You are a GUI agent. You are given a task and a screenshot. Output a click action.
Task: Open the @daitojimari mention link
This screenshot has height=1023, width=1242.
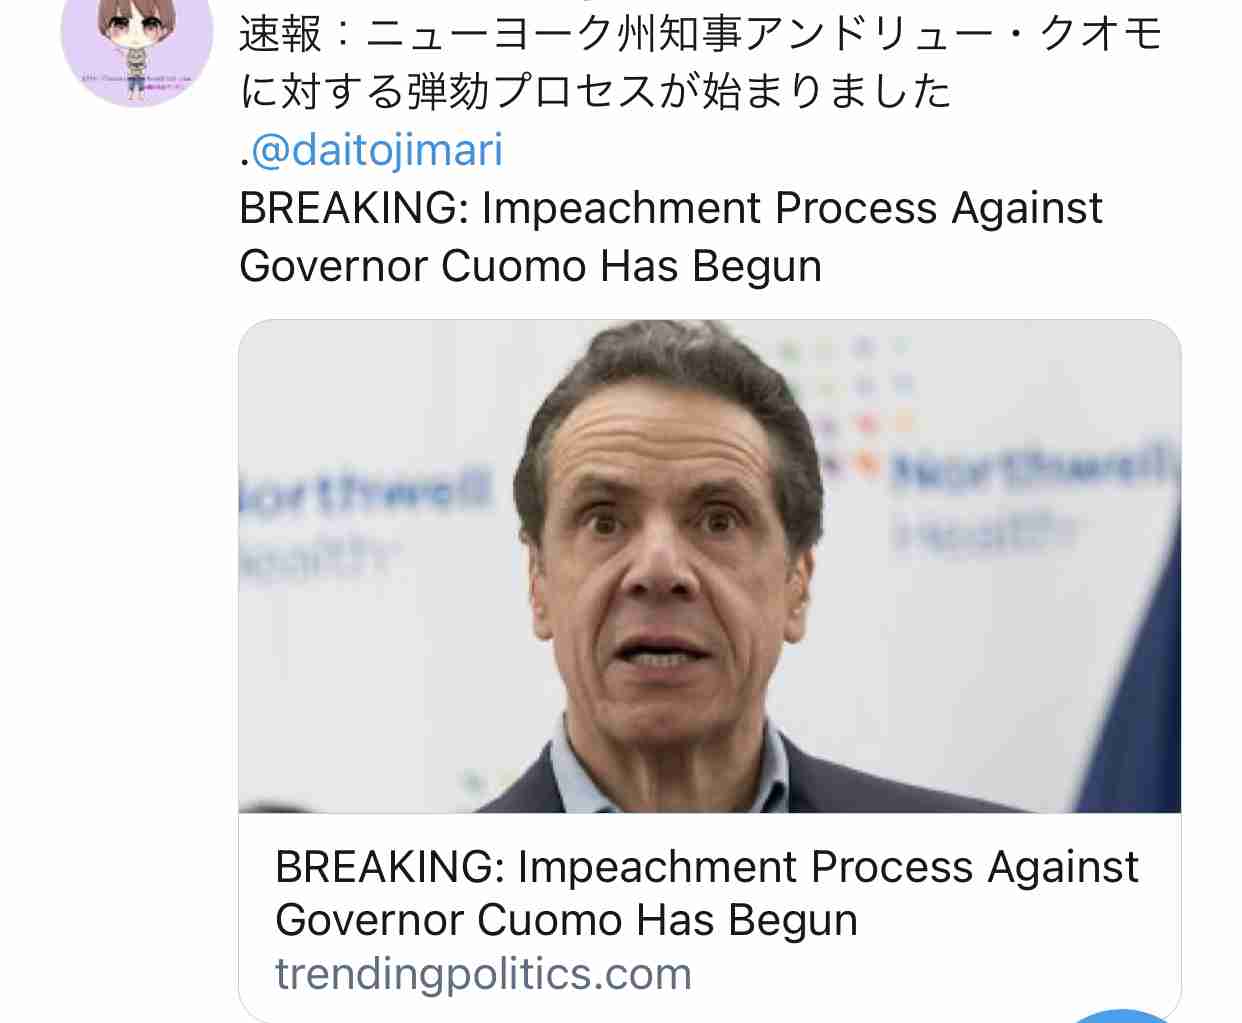(376, 150)
